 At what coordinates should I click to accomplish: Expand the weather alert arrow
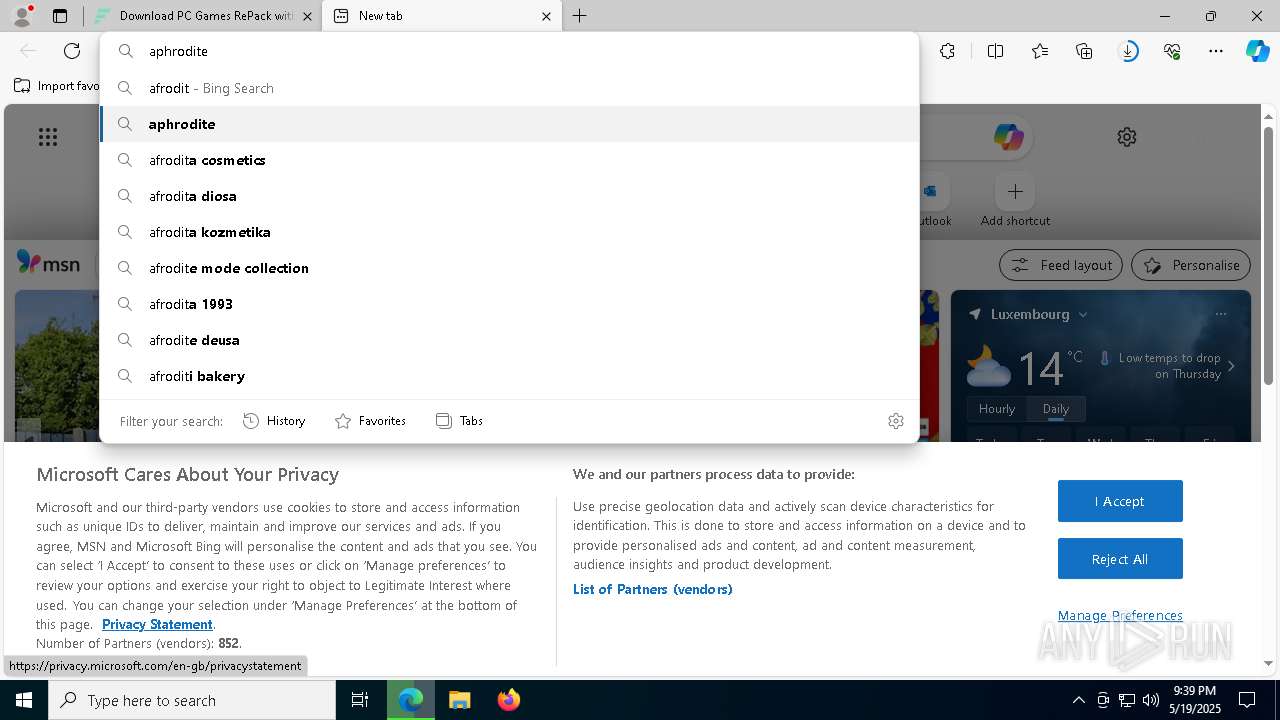(1231, 366)
